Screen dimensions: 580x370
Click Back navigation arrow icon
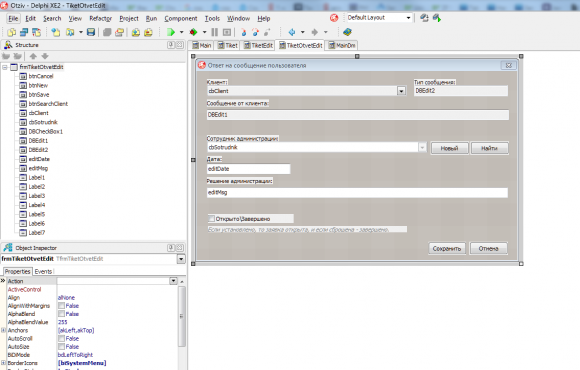[x=292, y=32]
